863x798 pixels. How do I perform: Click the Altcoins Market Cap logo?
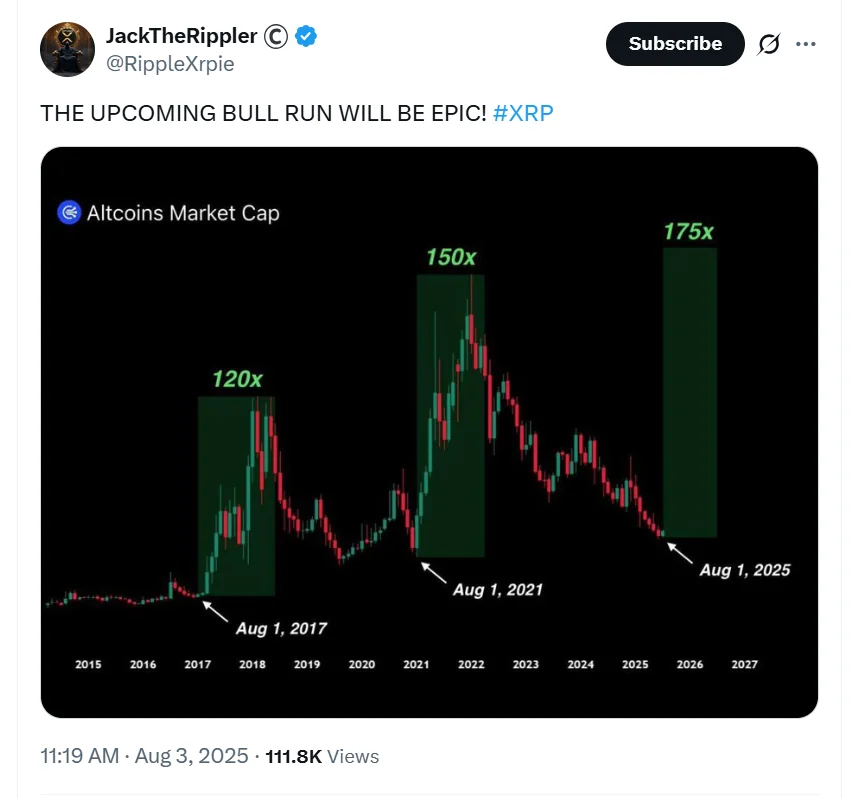click(x=68, y=212)
